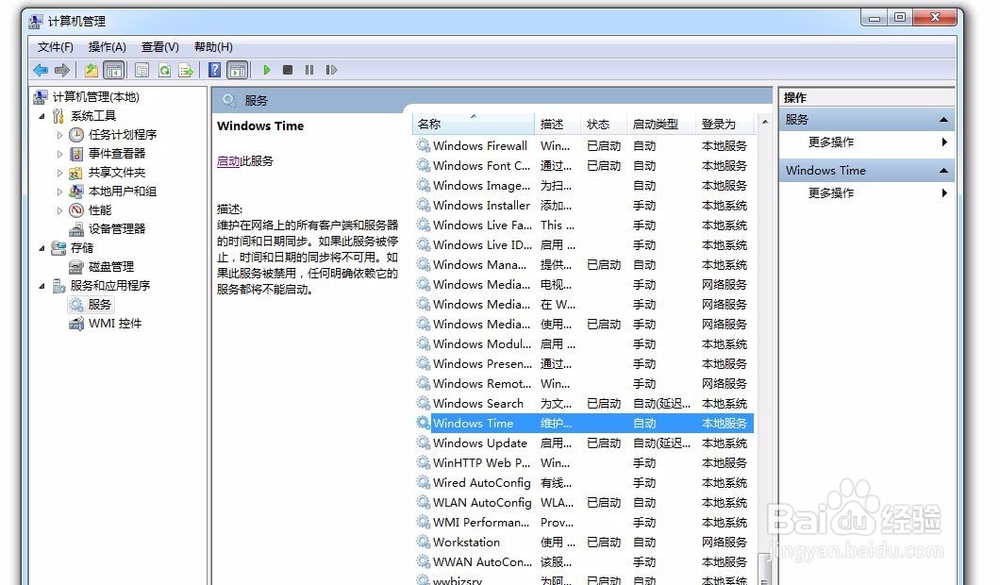Select the Windows Installer service row
The width and height of the screenshot is (1000, 585).
(x=584, y=205)
